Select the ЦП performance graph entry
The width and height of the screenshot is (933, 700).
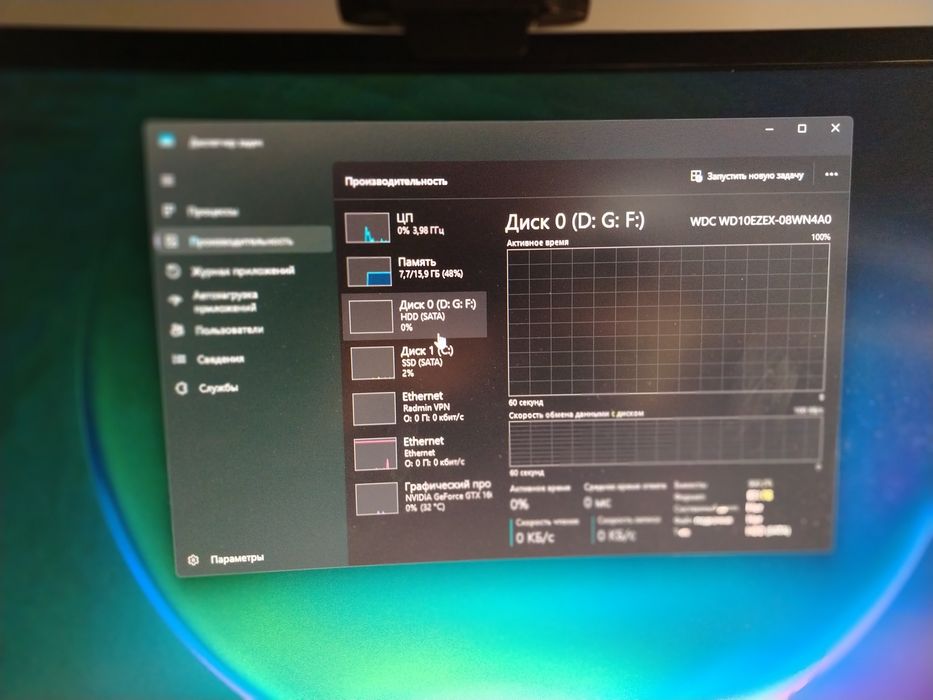(x=415, y=227)
